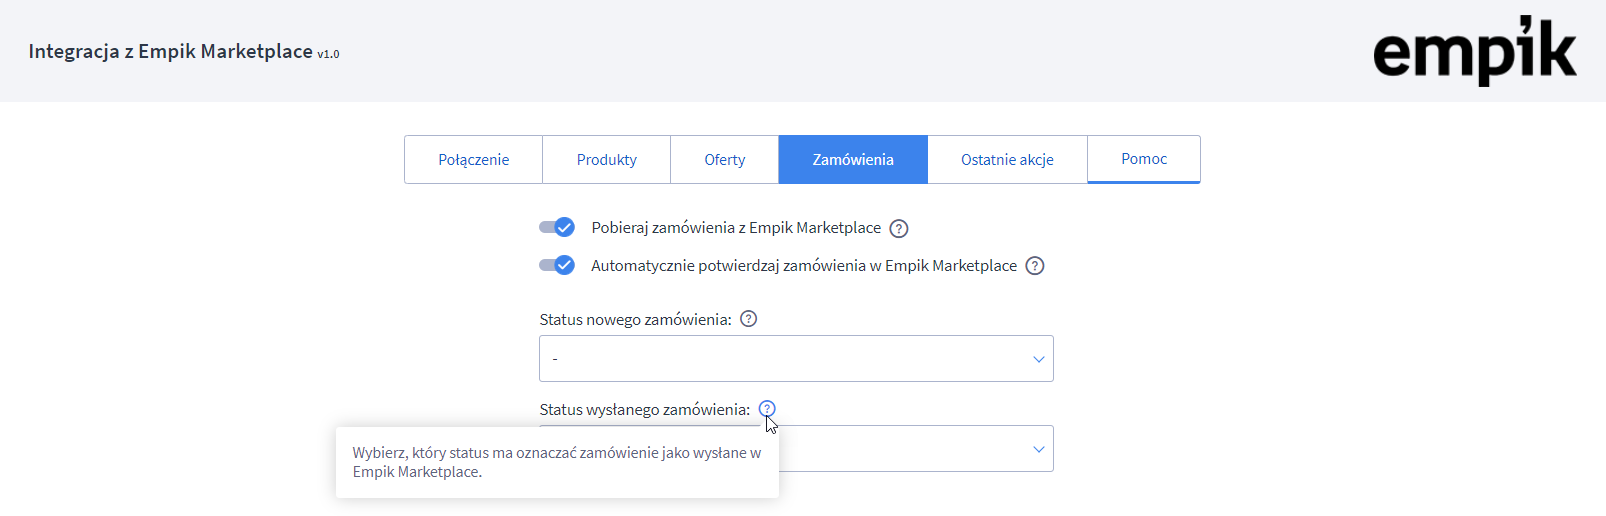Open the Status nowego zamówienia dropdown

tap(796, 358)
